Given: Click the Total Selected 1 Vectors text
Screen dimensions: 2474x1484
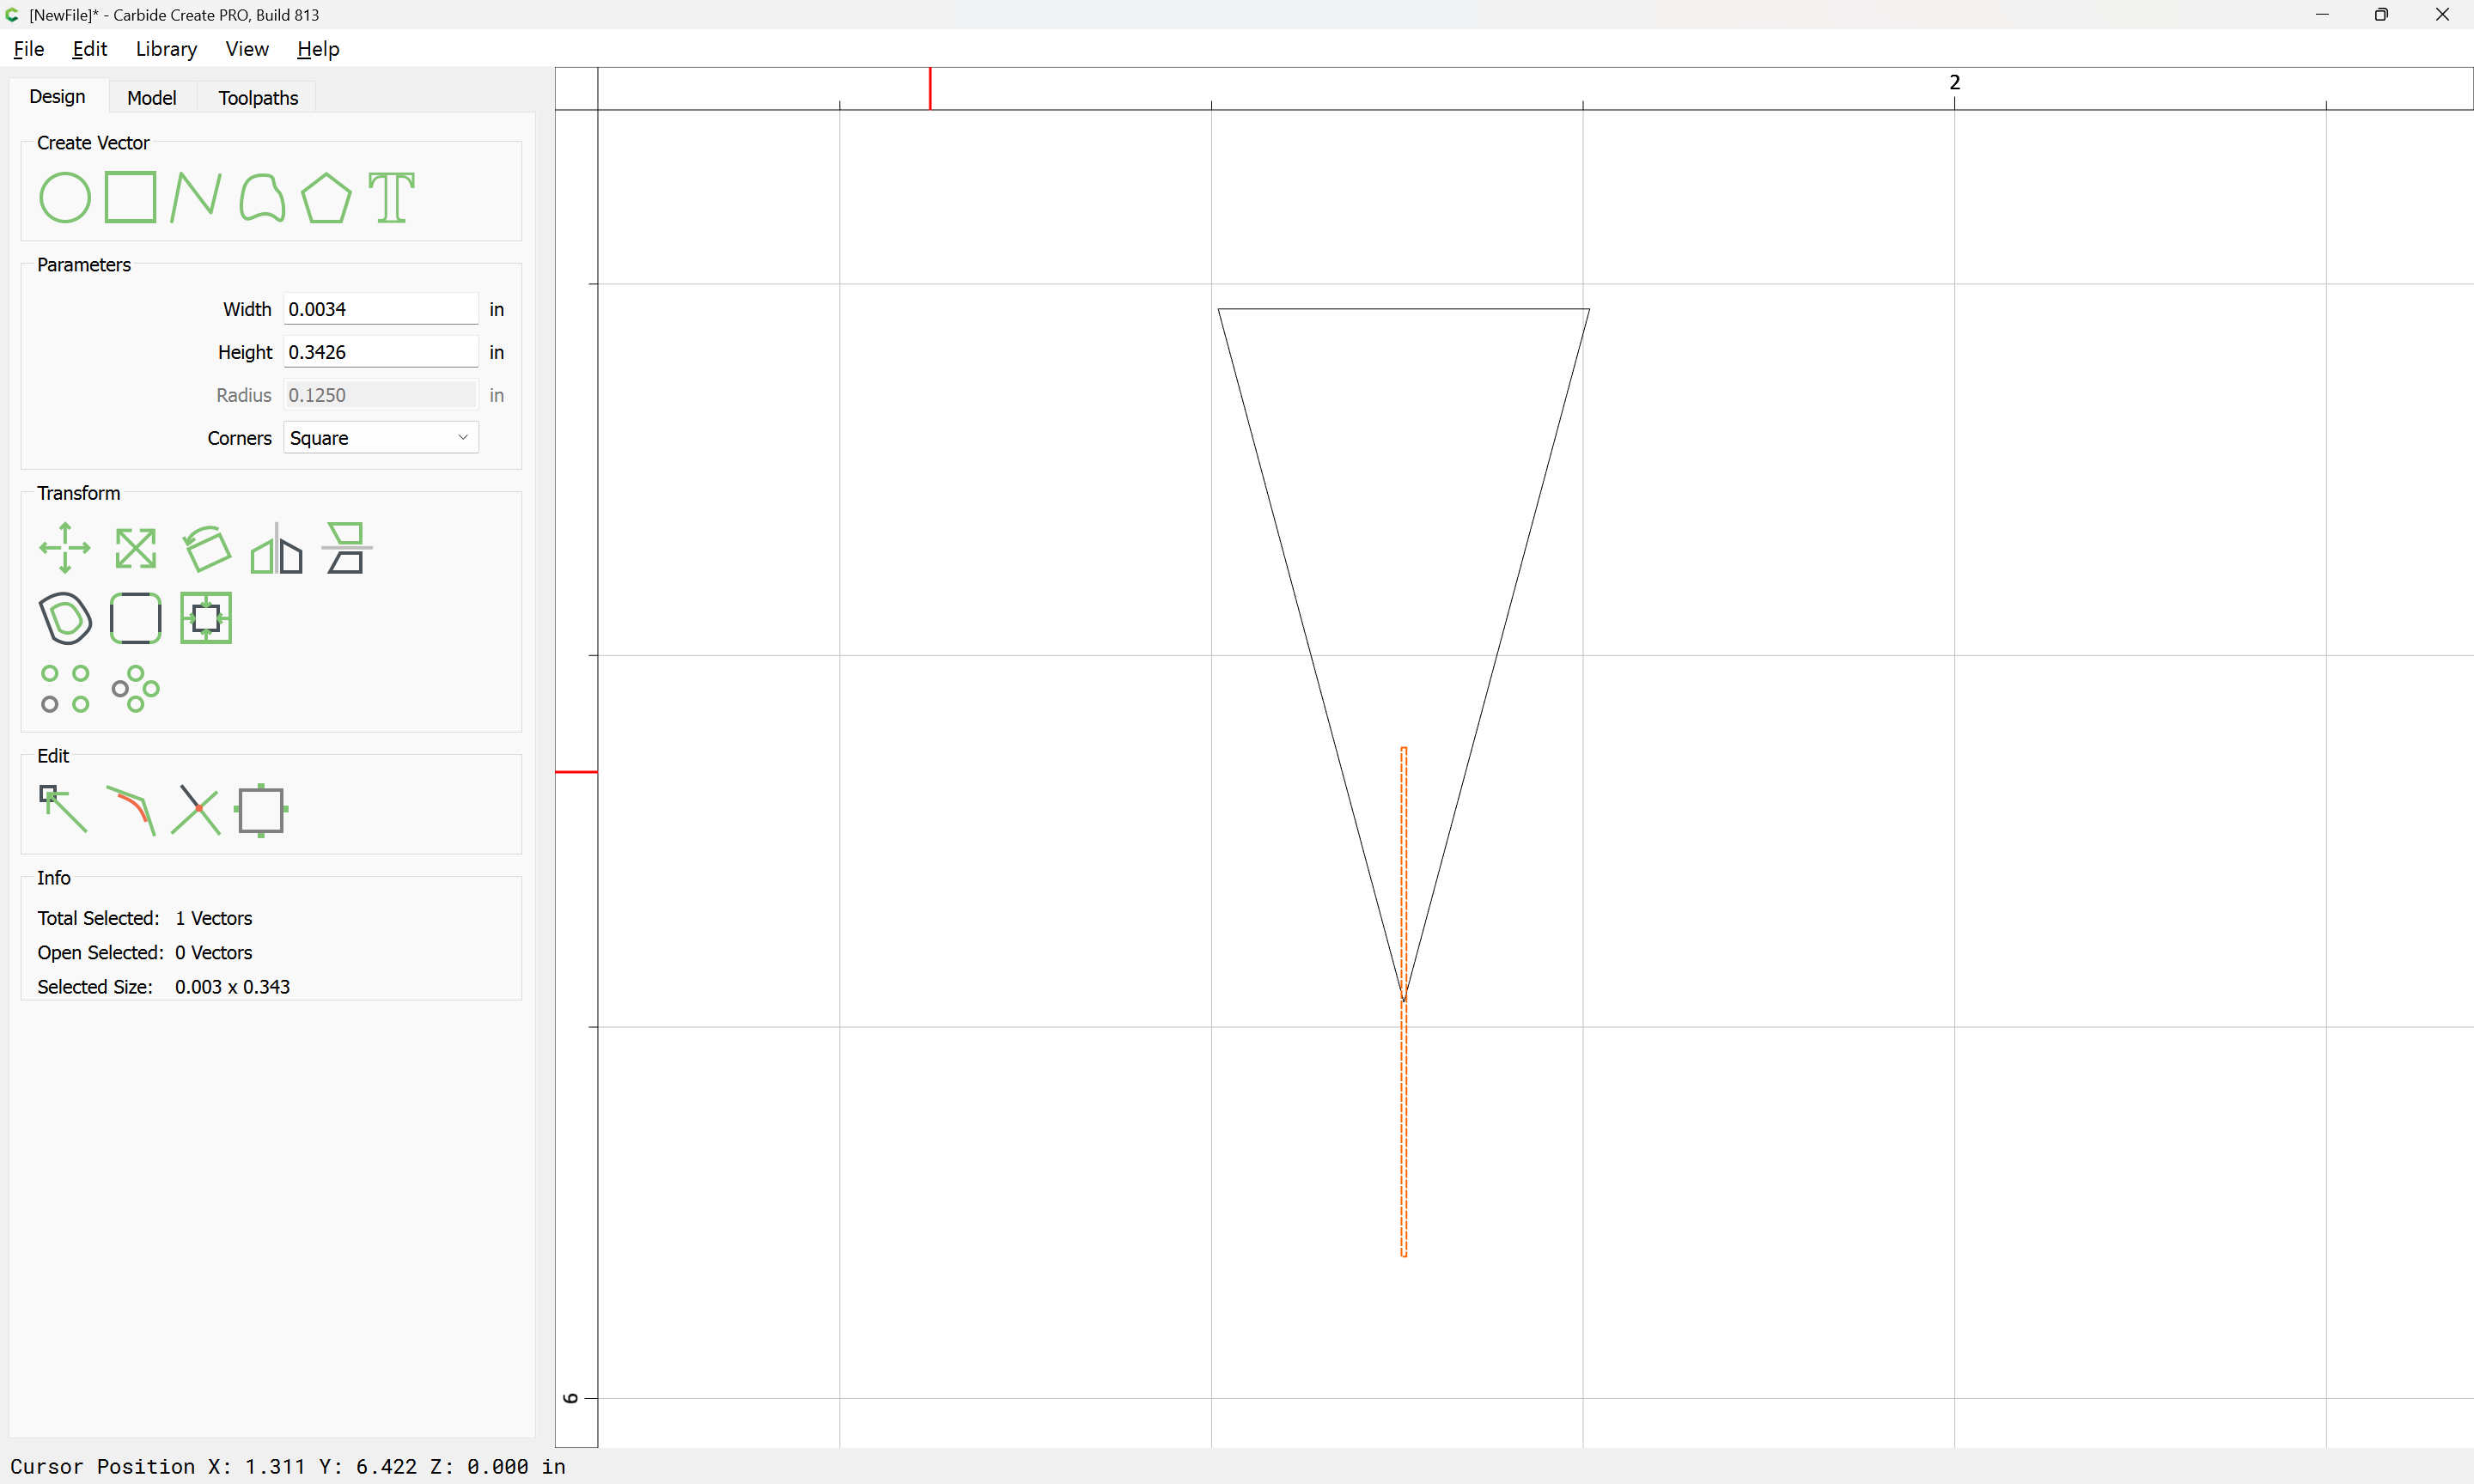Looking at the screenshot, I should [x=145, y=918].
